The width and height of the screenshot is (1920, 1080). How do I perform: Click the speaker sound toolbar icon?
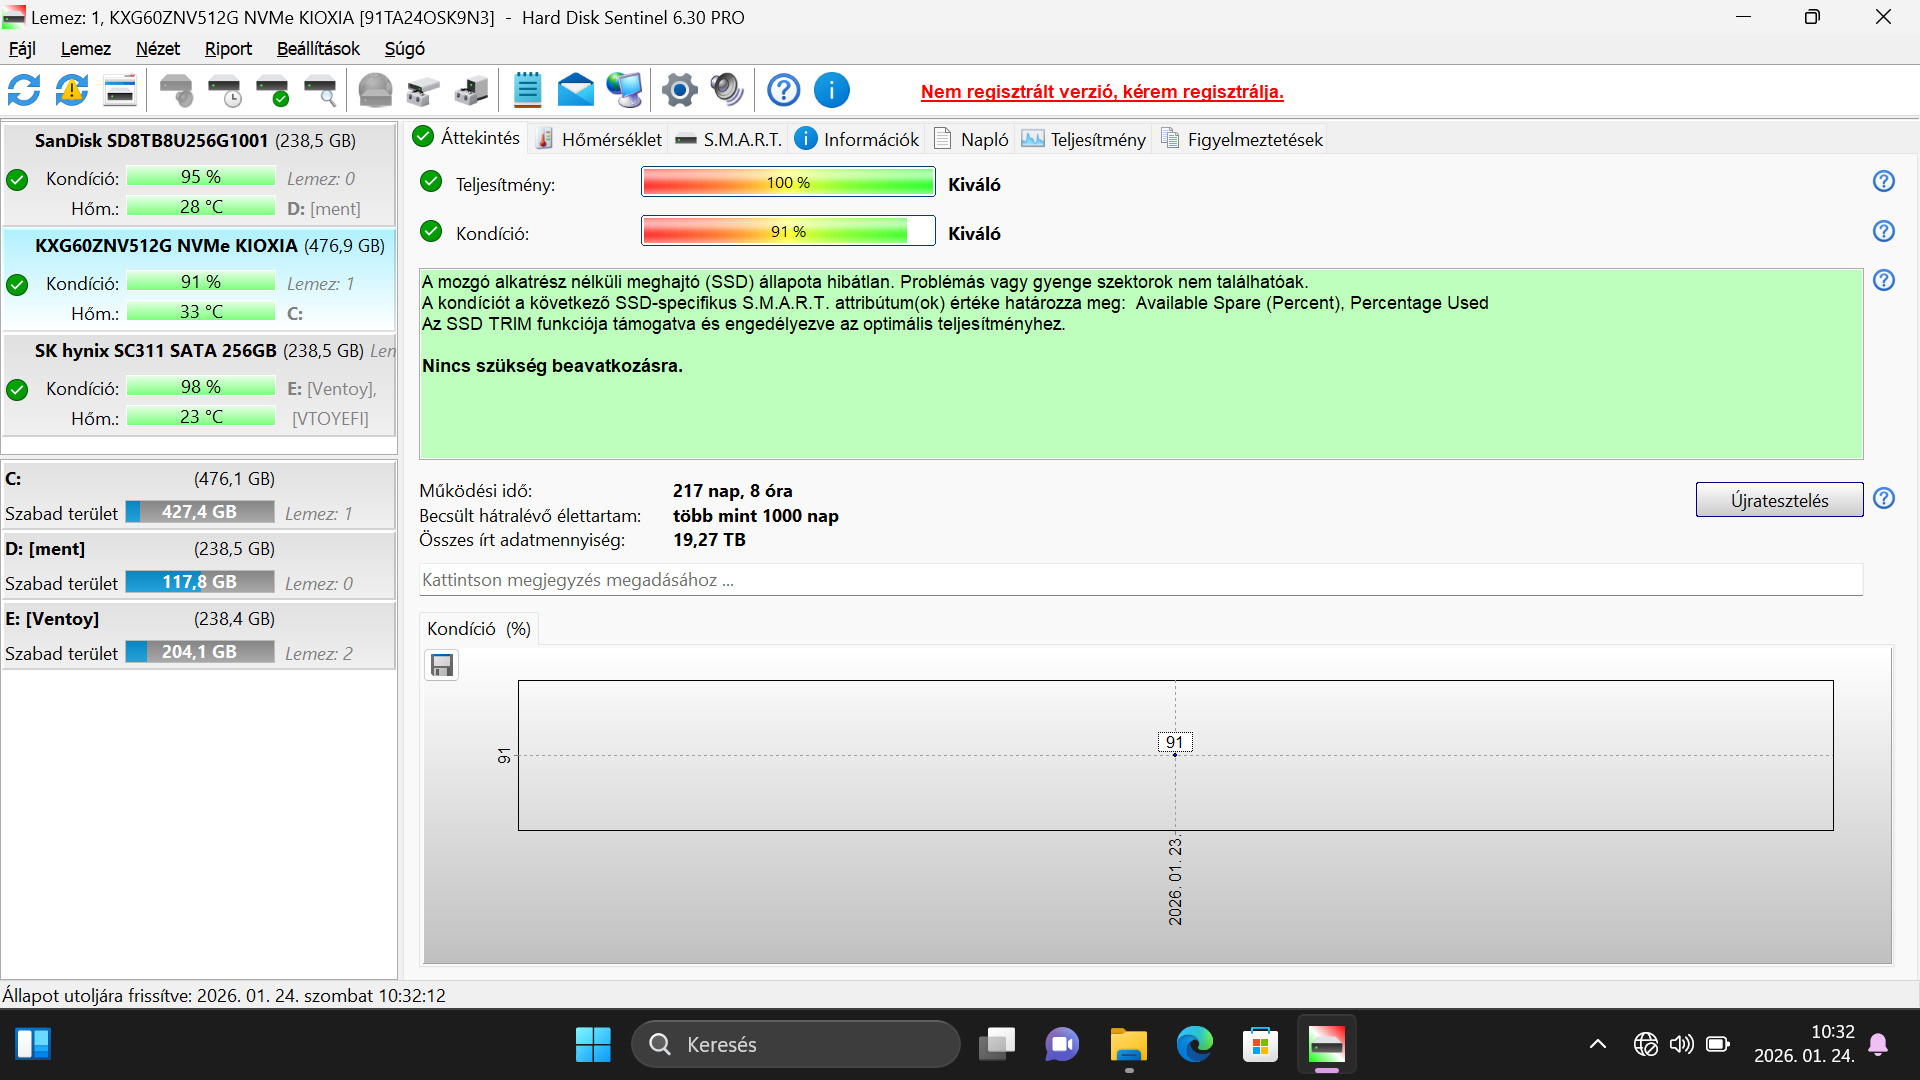click(x=727, y=91)
